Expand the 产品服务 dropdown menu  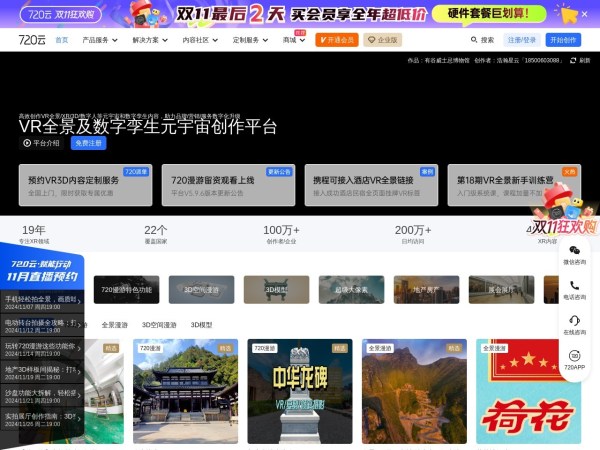tap(98, 40)
